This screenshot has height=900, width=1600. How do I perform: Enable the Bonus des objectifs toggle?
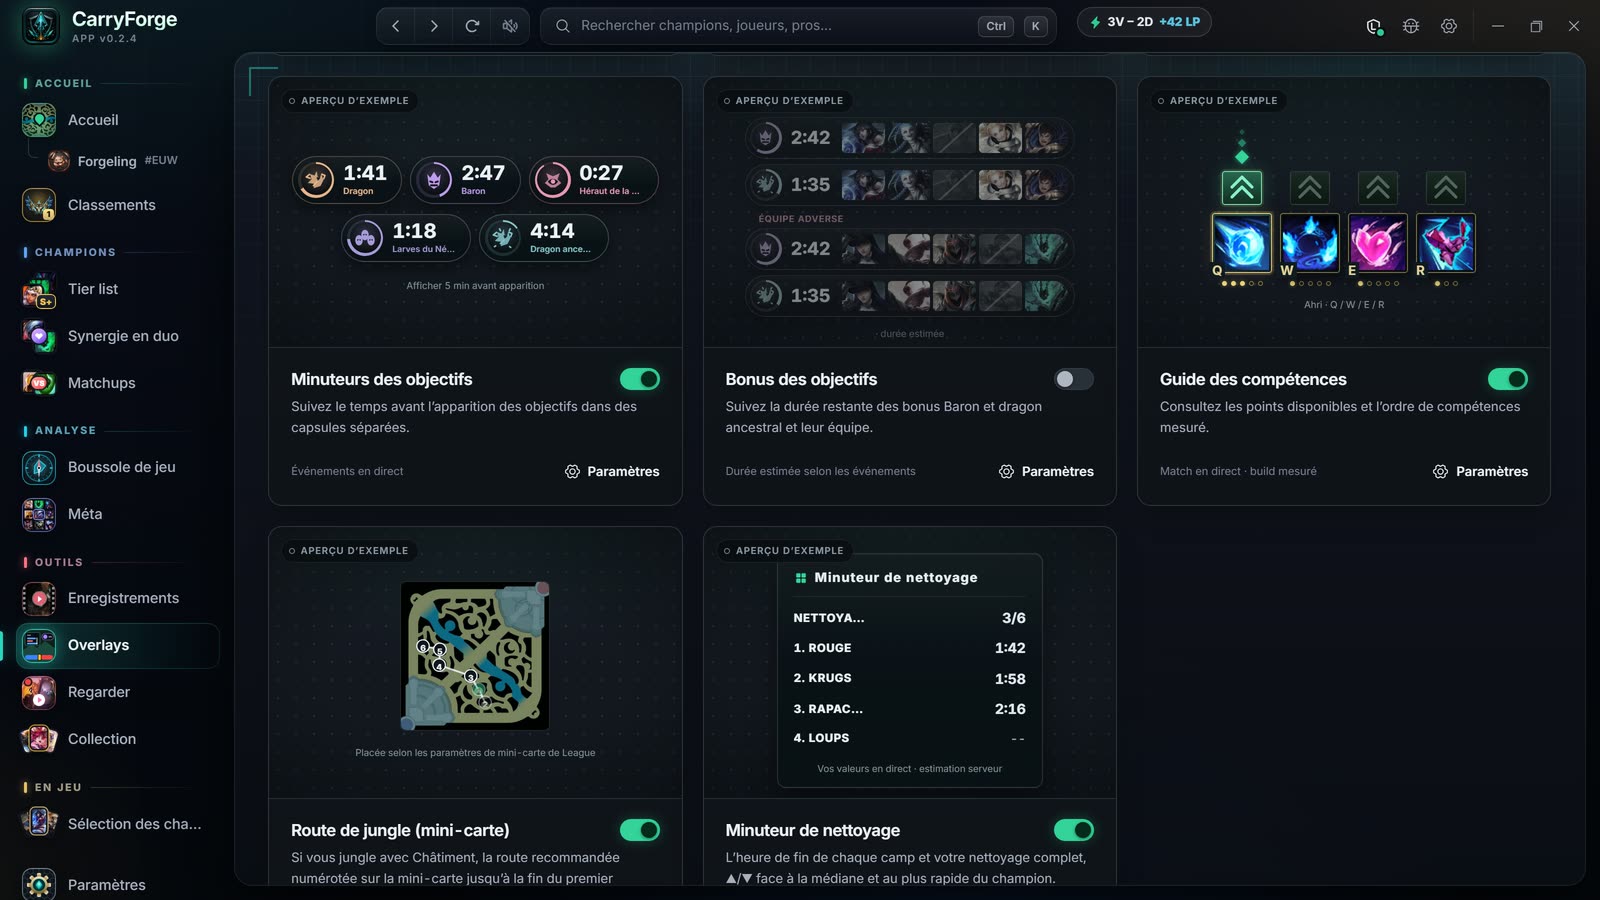(x=1074, y=379)
